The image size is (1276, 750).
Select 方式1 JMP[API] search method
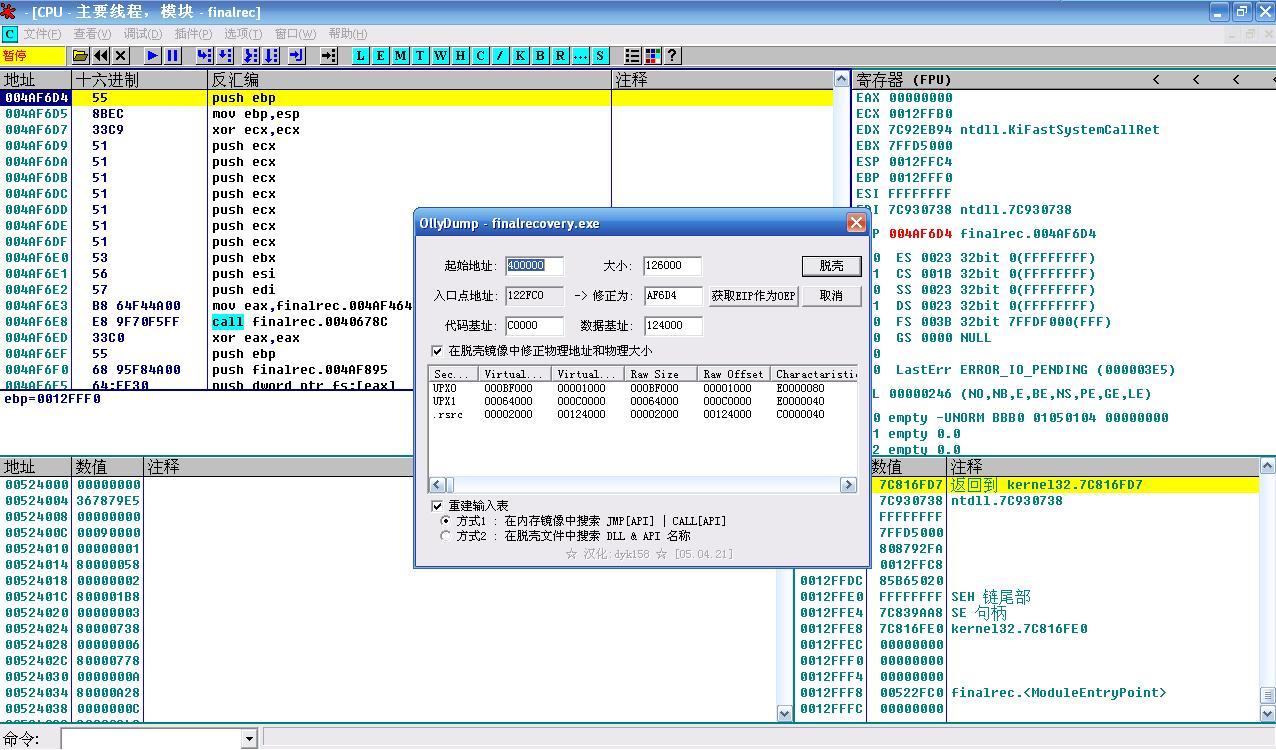[446, 521]
